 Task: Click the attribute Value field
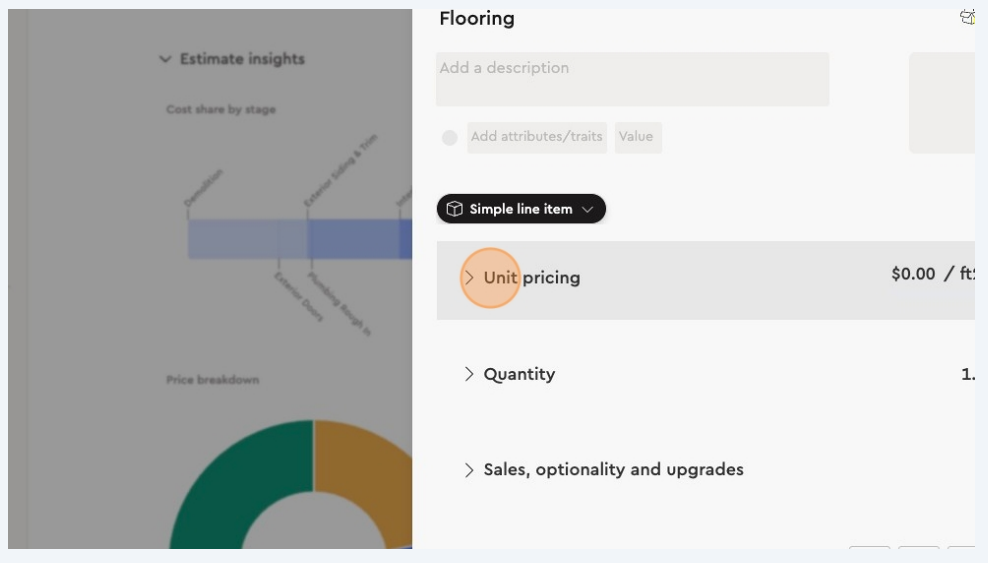tap(637, 137)
